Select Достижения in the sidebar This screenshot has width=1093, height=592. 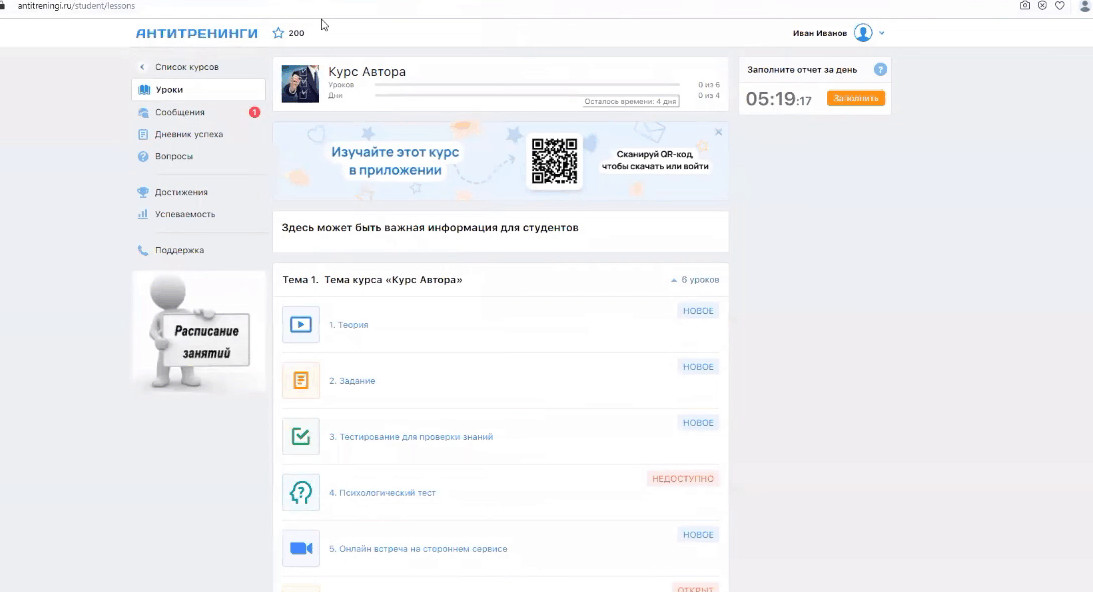point(181,192)
